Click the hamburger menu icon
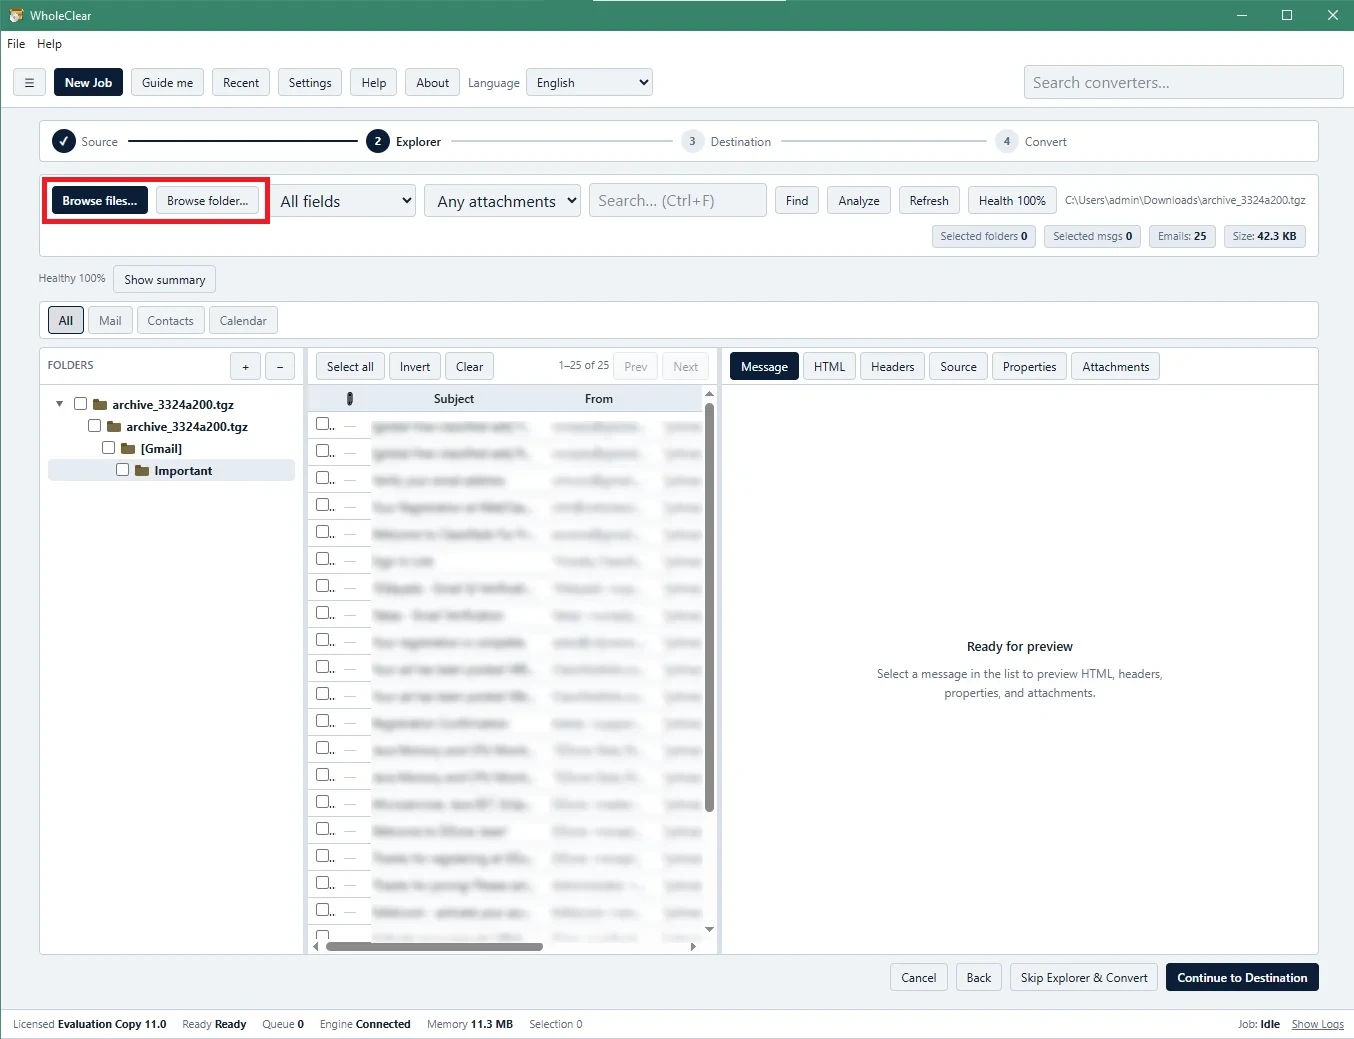The height and width of the screenshot is (1039, 1354). tap(29, 83)
